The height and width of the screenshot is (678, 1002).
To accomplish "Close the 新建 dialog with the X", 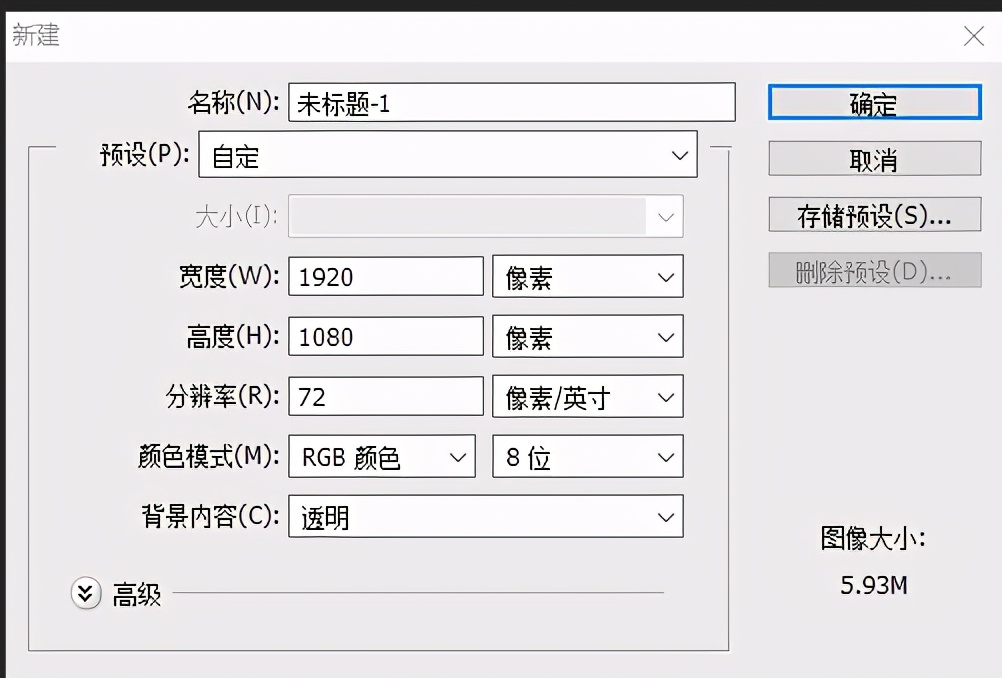I will pyautogui.click(x=973, y=36).
